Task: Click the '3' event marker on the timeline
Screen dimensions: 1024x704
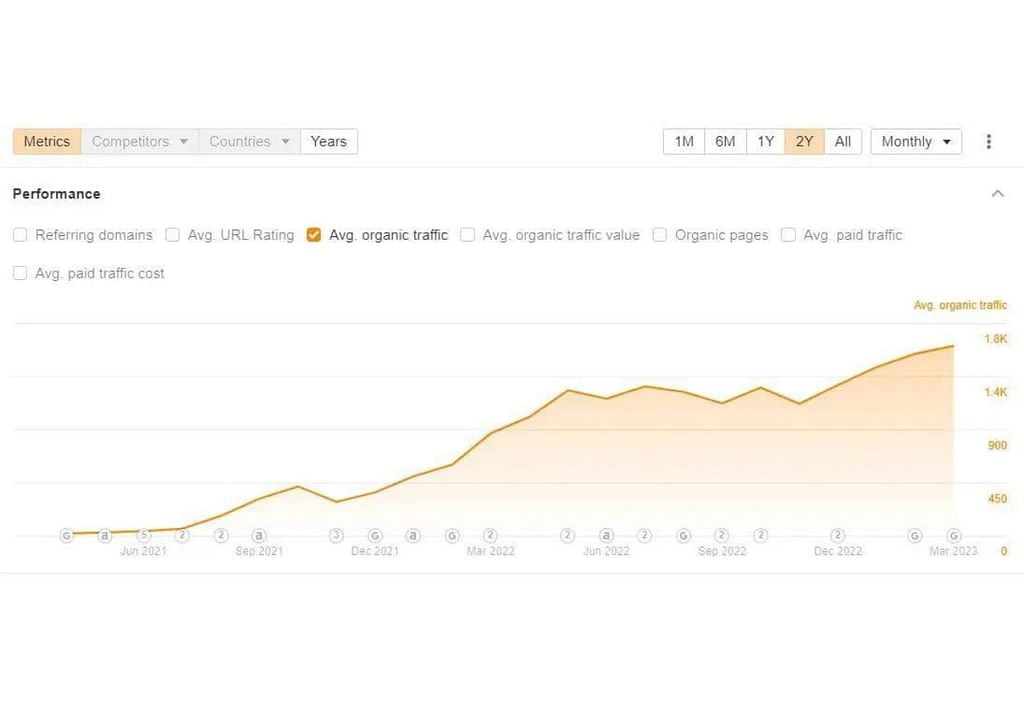Action: coord(336,535)
